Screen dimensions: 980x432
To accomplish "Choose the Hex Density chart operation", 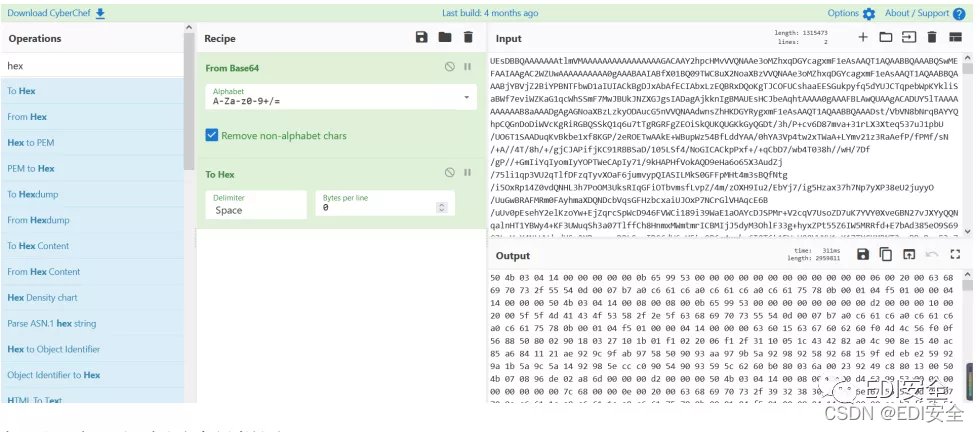I will [92, 298].
